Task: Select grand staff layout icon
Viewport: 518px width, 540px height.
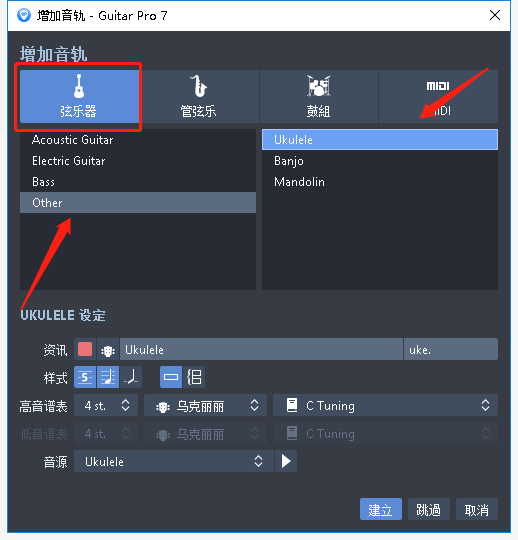Action: point(194,377)
